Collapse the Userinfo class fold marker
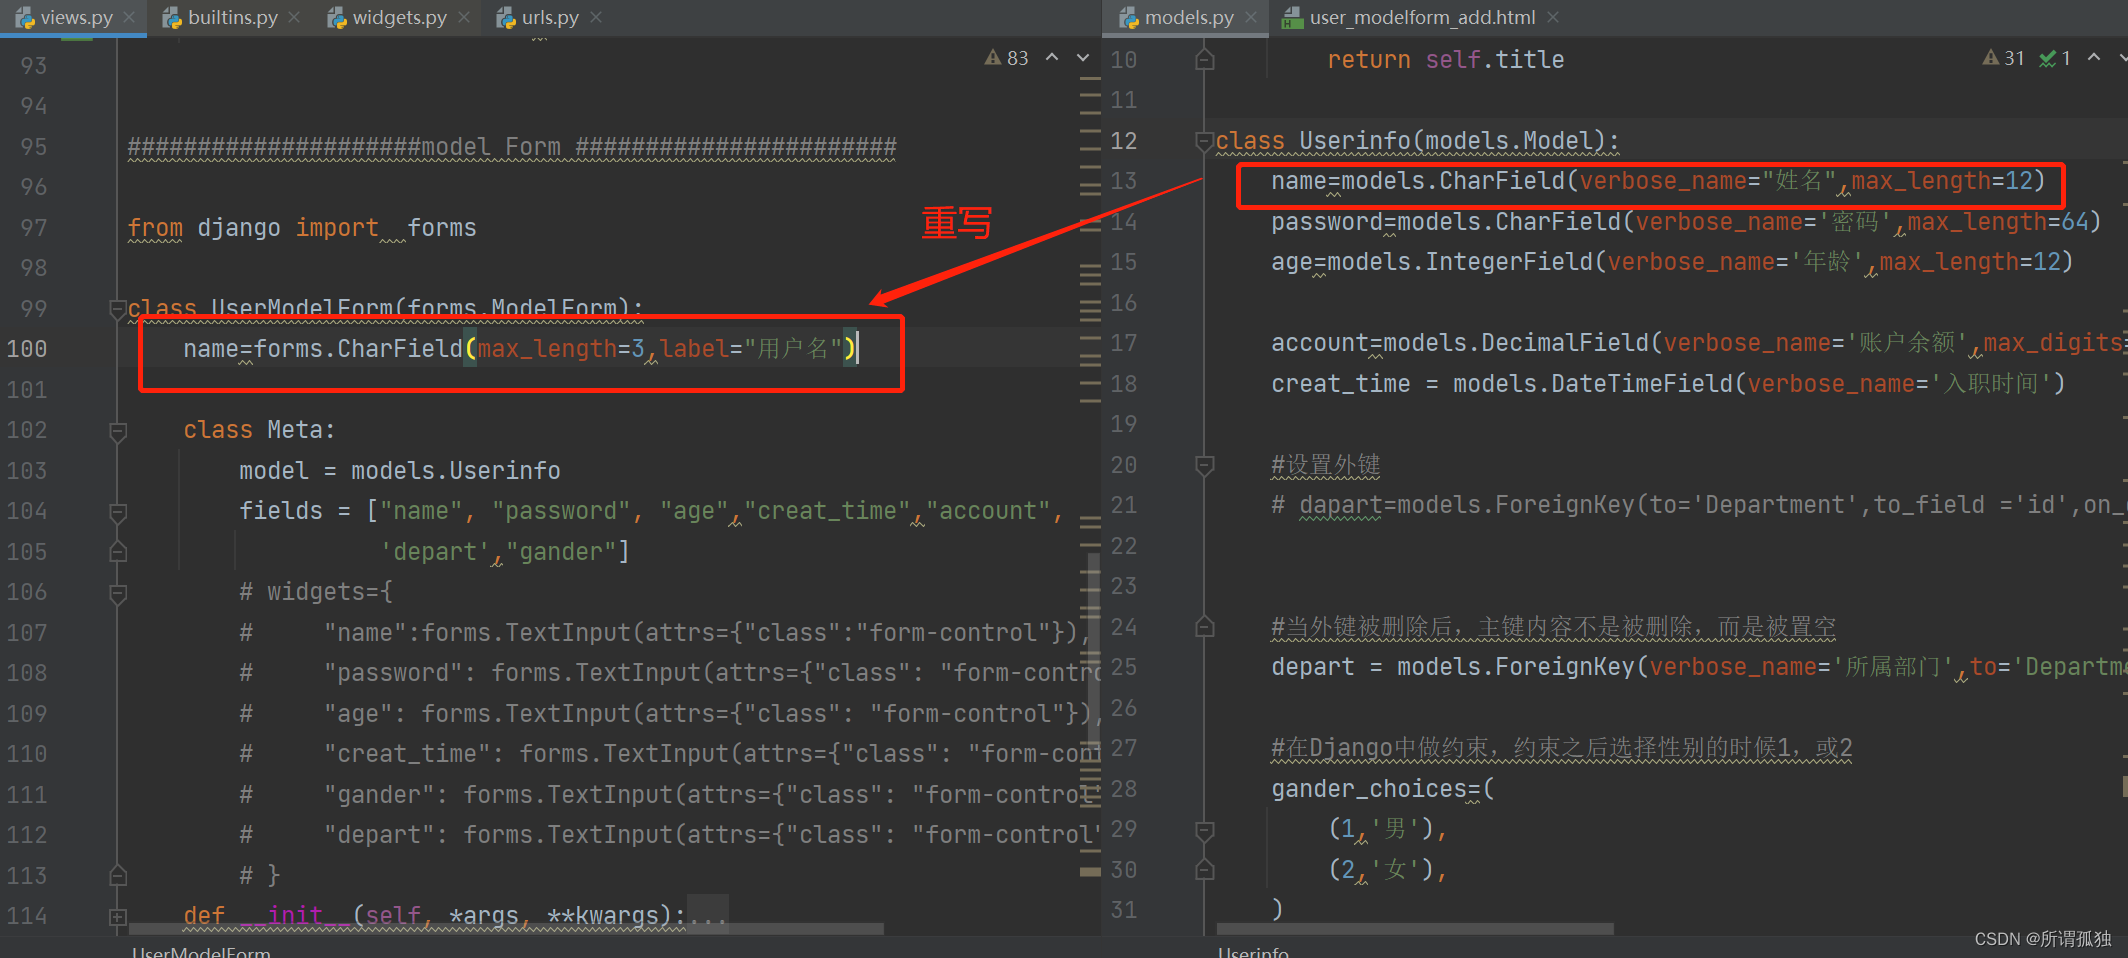2128x958 pixels. [x=1204, y=141]
